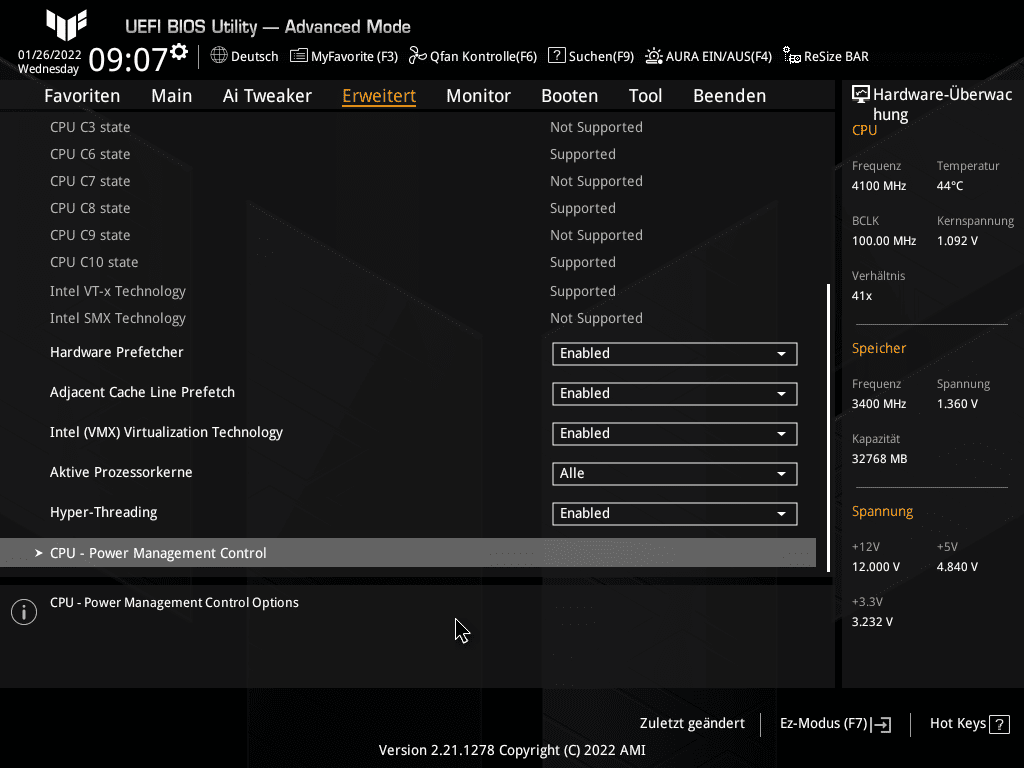The width and height of the screenshot is (1024, 768).
Task: Click the Hardware Prefetcher label
Action: [117, 352]
